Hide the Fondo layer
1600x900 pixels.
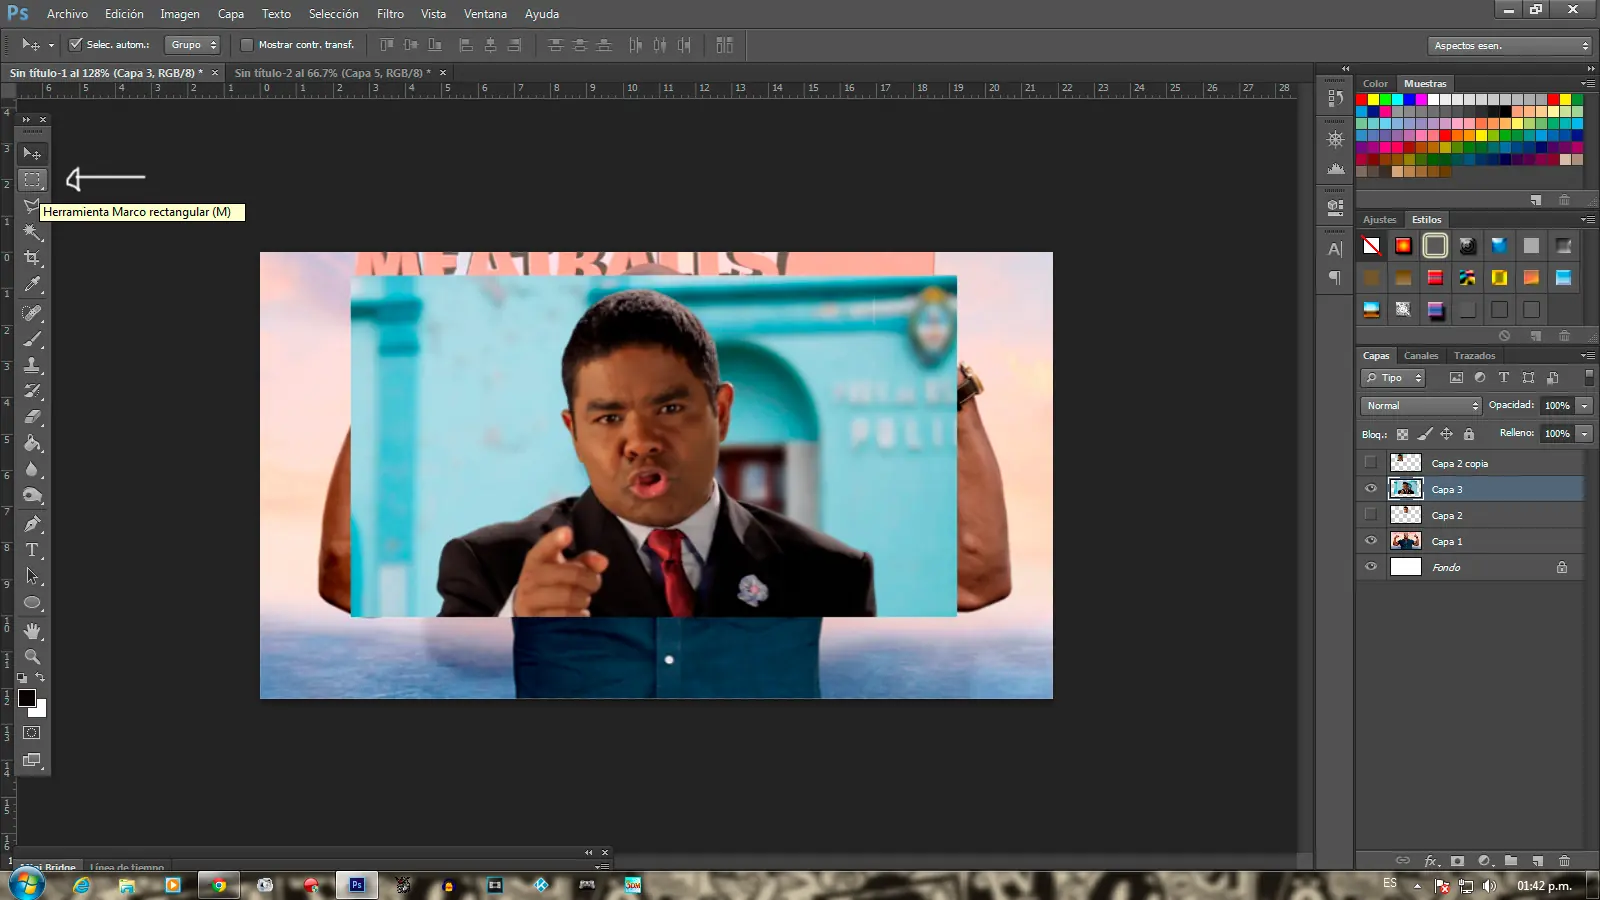coord(1371,567)
